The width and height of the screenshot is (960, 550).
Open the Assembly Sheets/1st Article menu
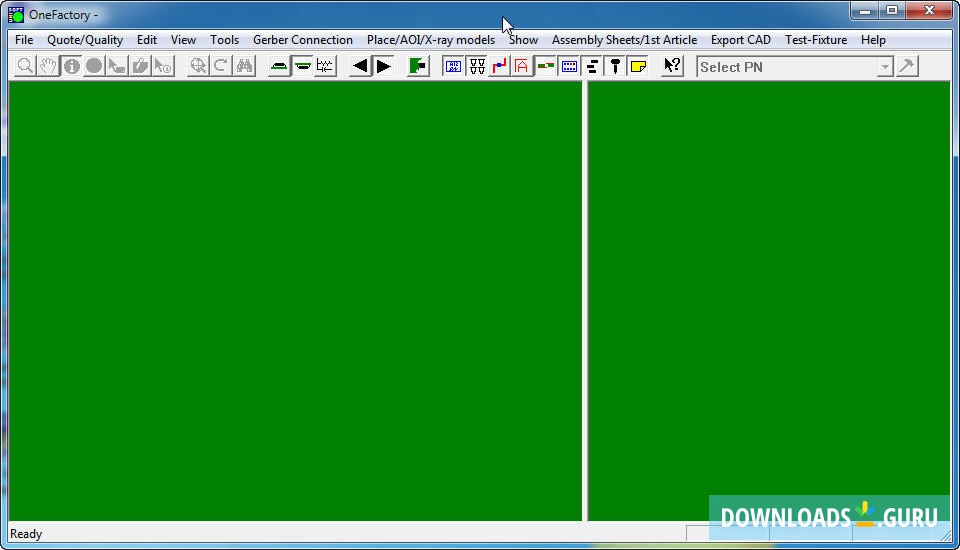click(624, 40)
